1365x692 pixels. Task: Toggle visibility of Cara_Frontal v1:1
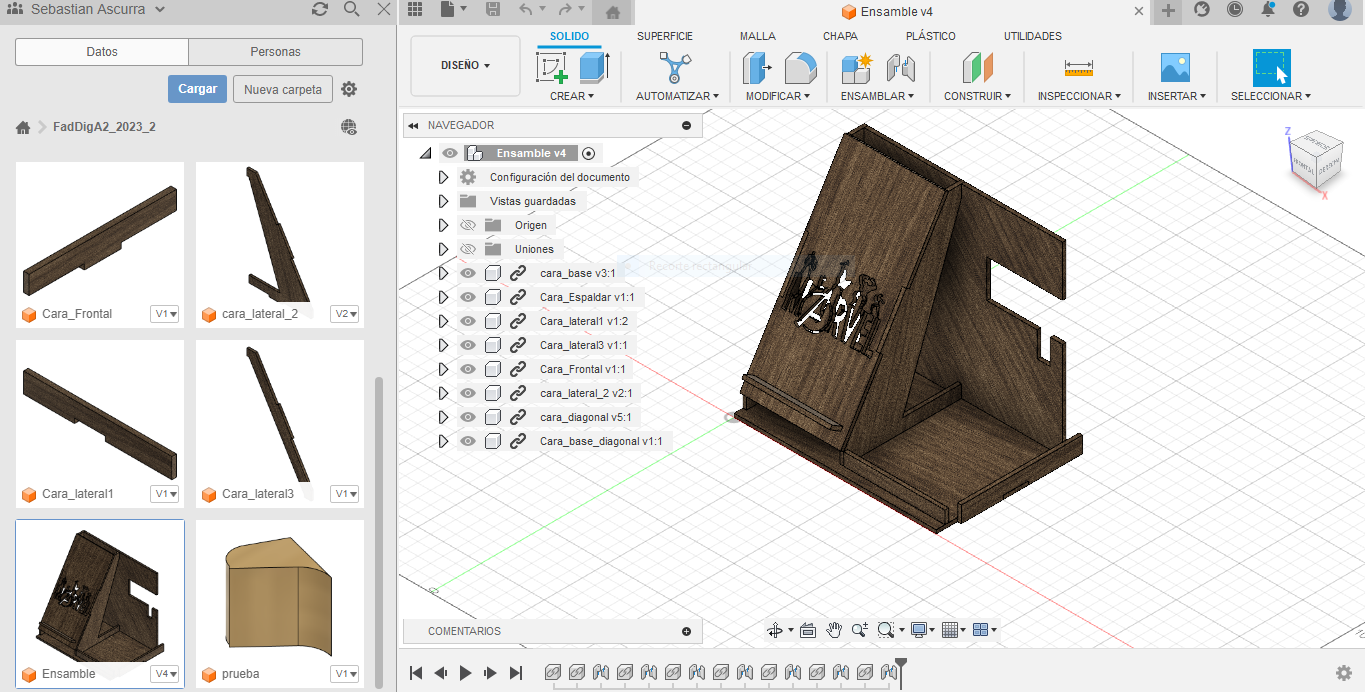(467, 369)
